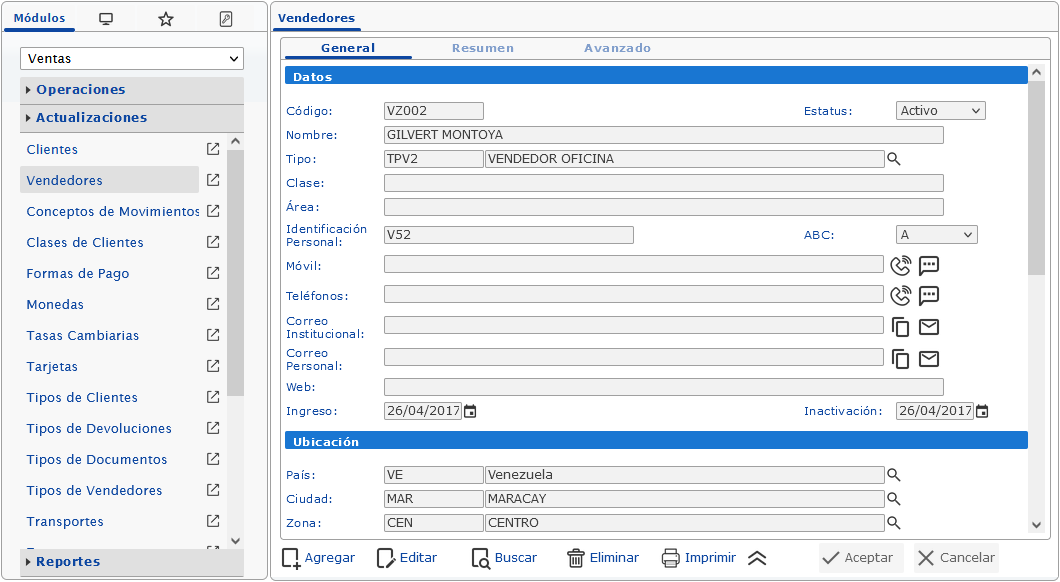
Task: Open the Estatus Activo dropdown
Action: point(940,111)
